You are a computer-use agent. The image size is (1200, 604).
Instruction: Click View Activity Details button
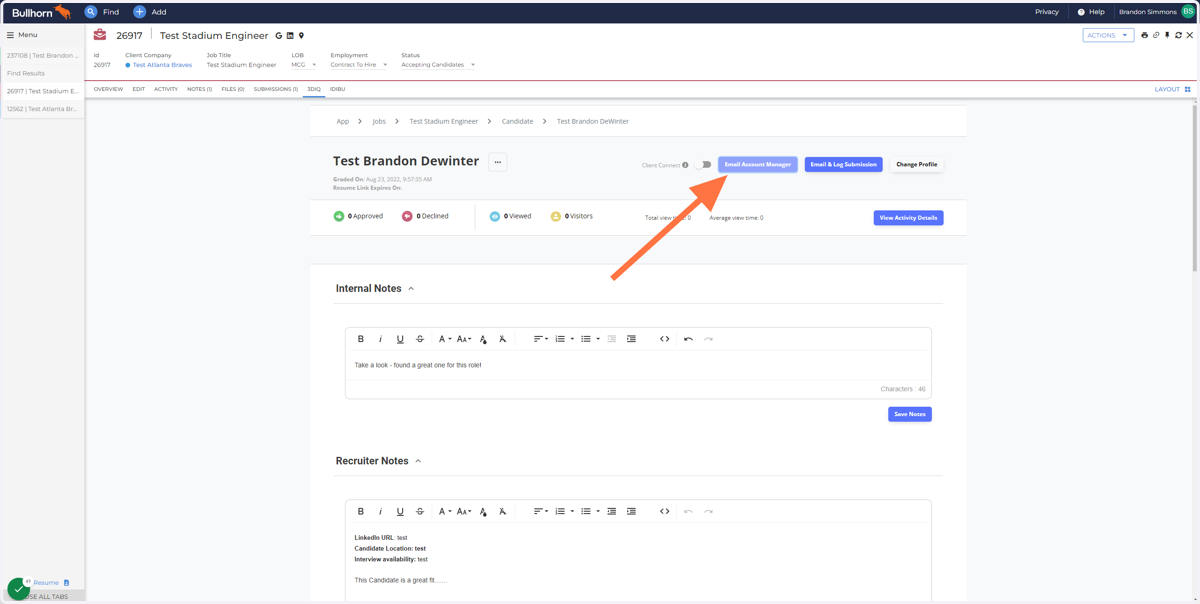coord(908,217)
